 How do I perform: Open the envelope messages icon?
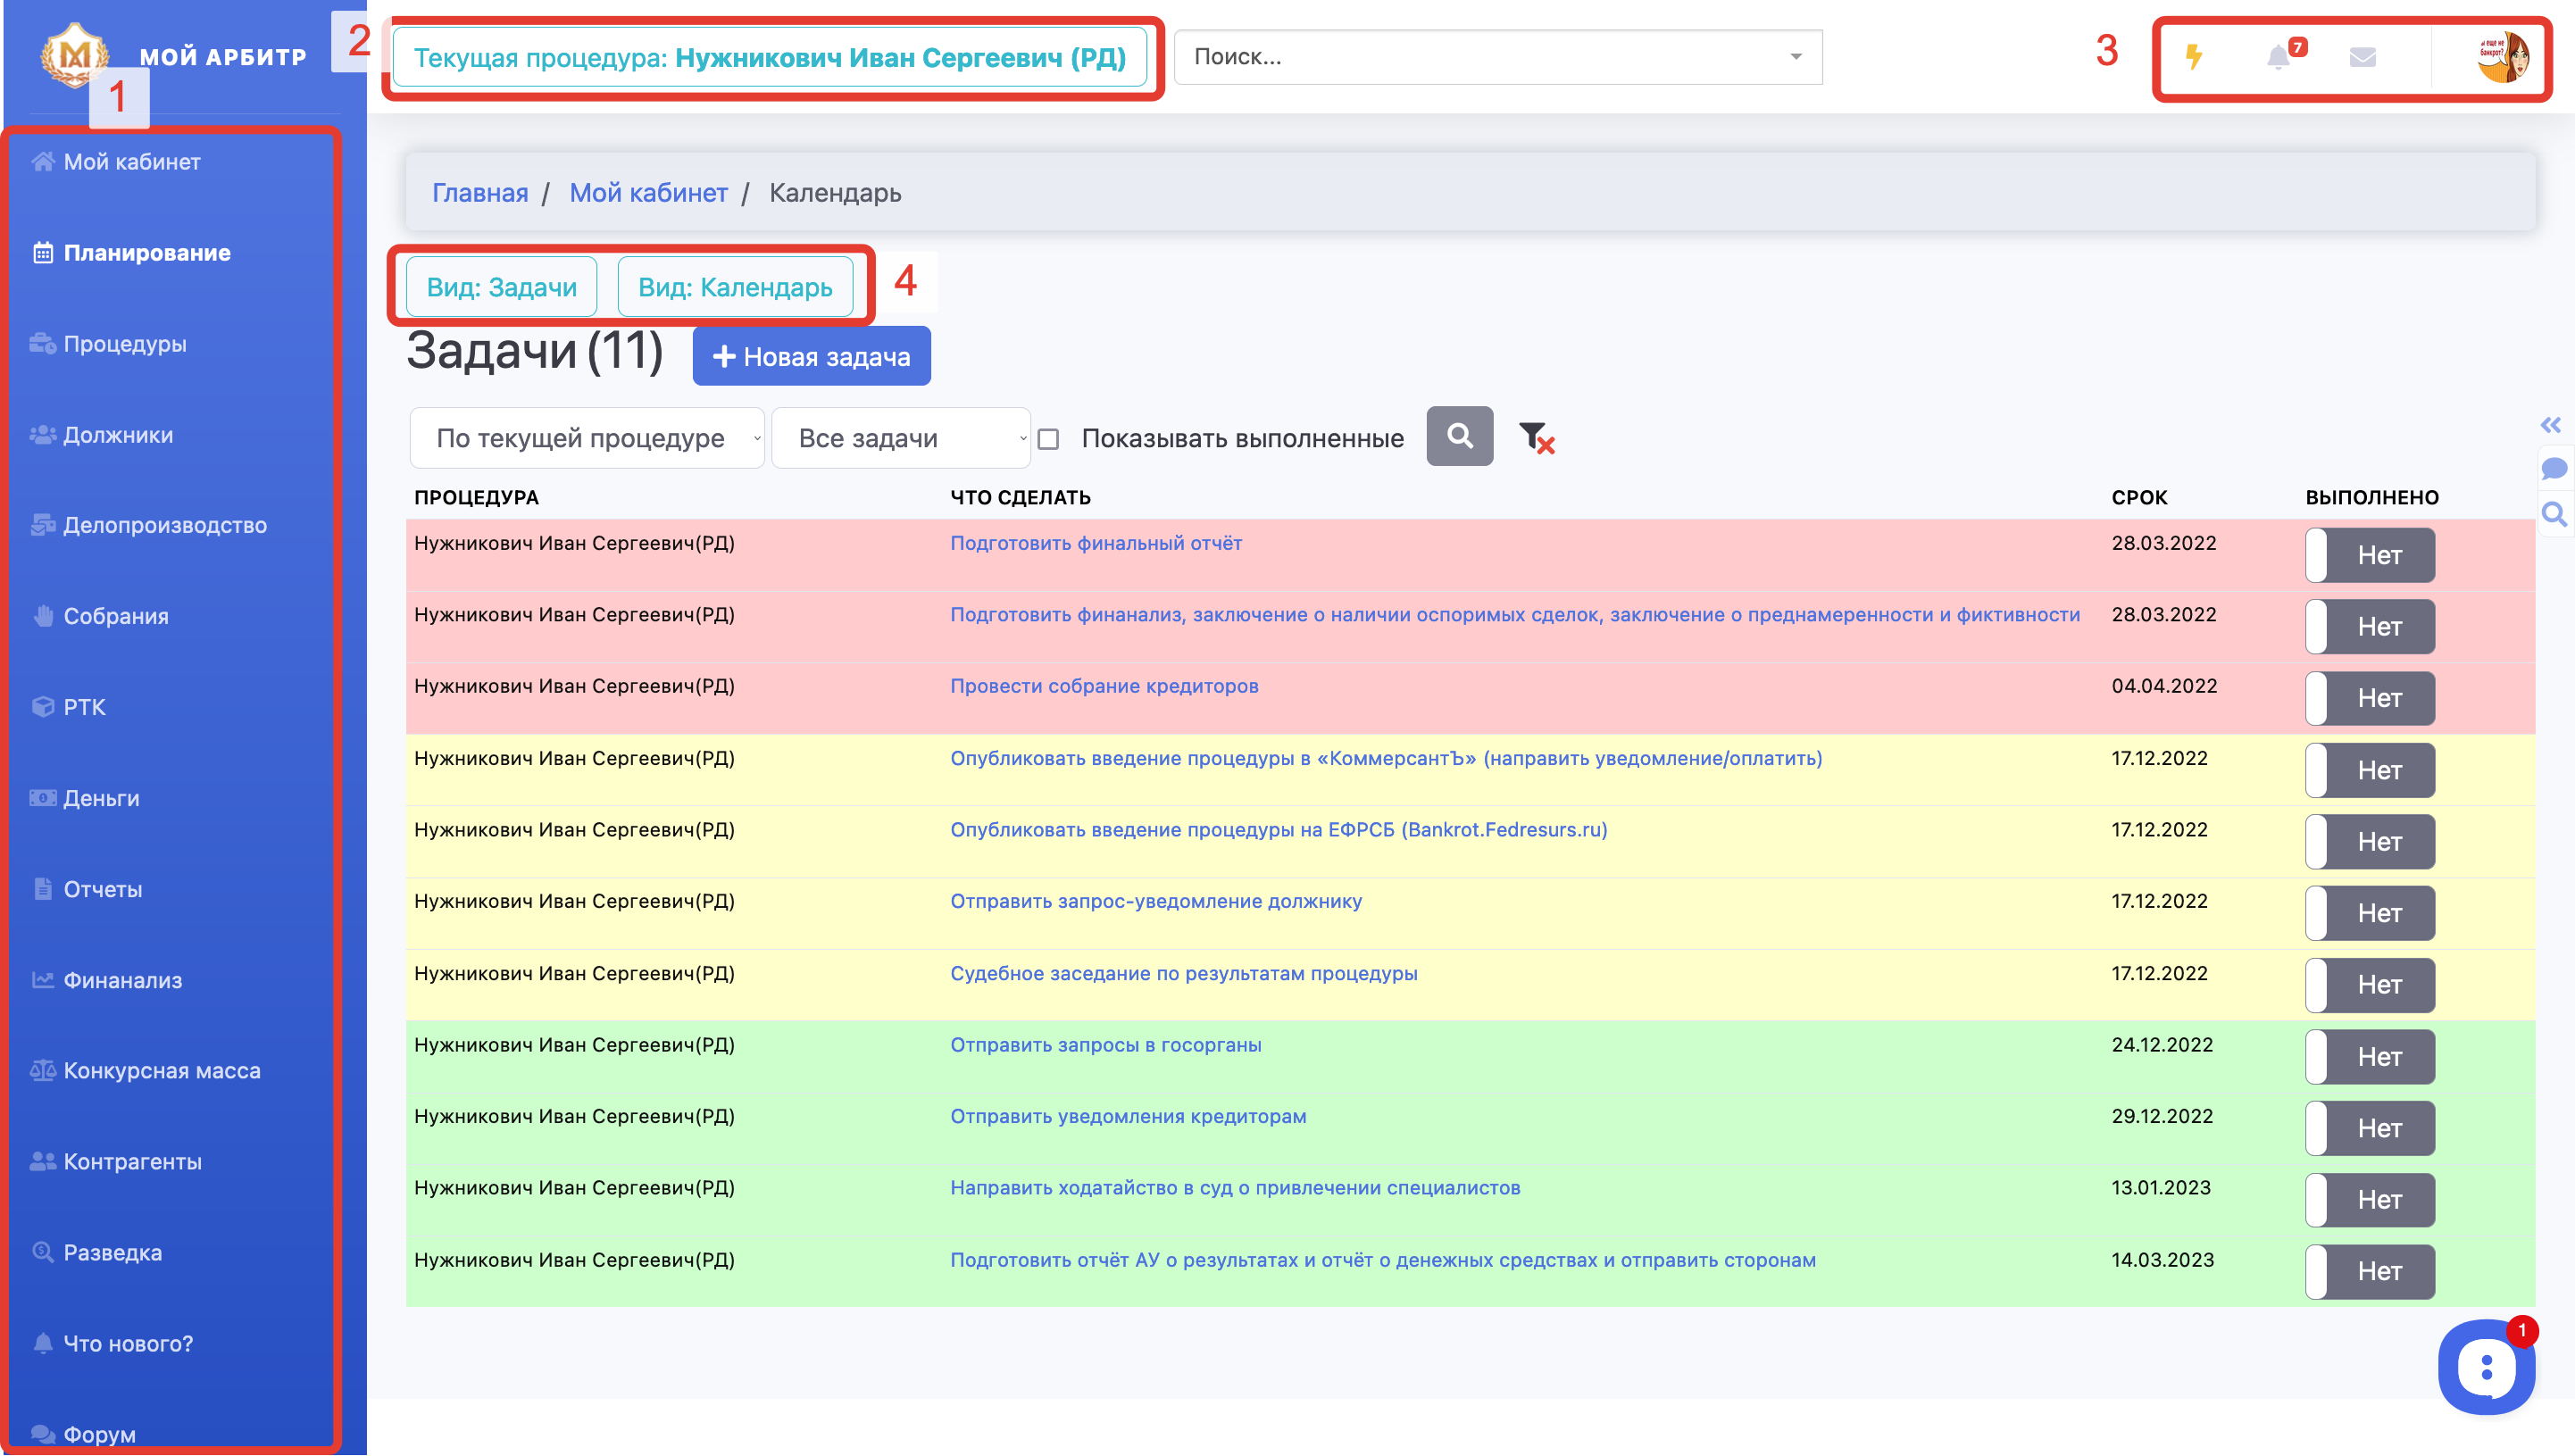point(2362,57)
